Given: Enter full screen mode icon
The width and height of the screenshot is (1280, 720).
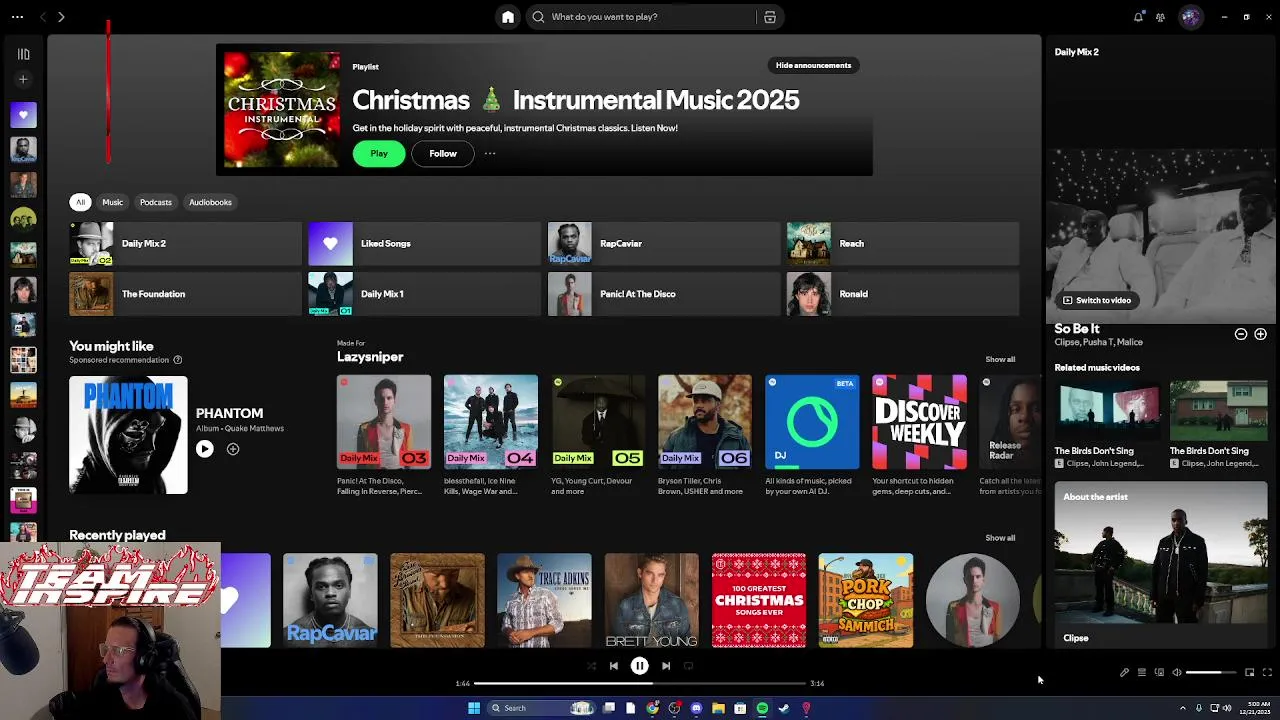Looking at the screenshot, I should coord(1267,673).
